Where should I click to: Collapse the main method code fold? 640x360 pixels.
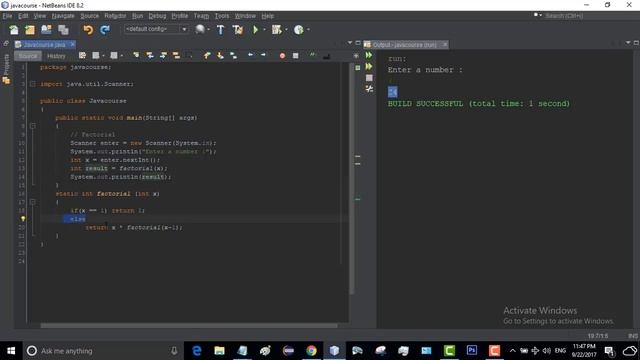click(33, 126)
